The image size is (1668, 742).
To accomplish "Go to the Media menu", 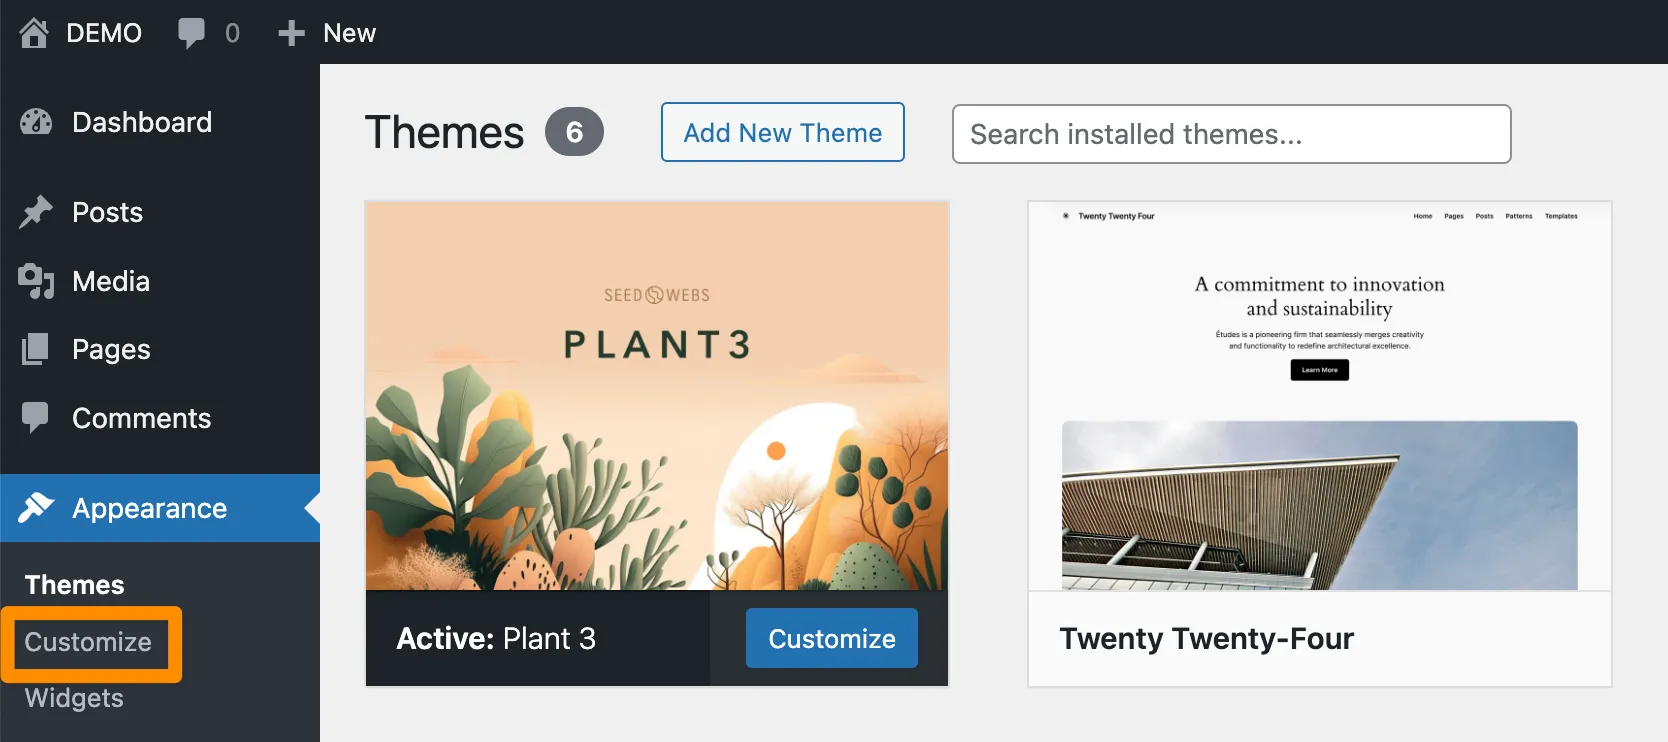I will pos(111,281).
